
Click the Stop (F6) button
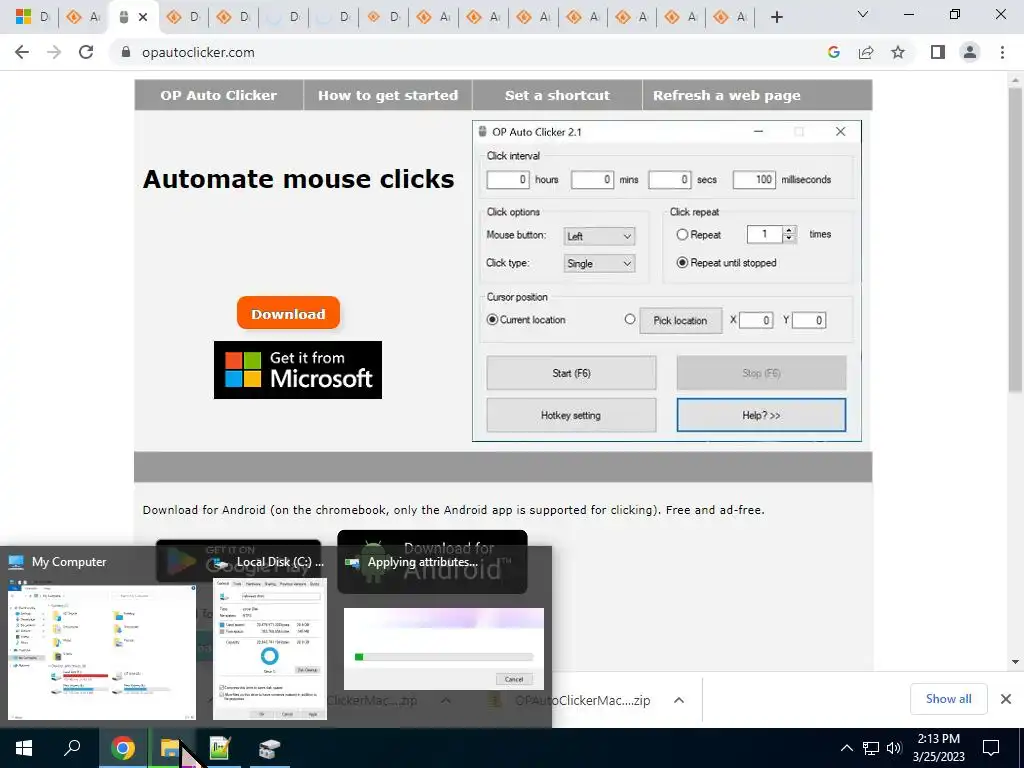761,373
